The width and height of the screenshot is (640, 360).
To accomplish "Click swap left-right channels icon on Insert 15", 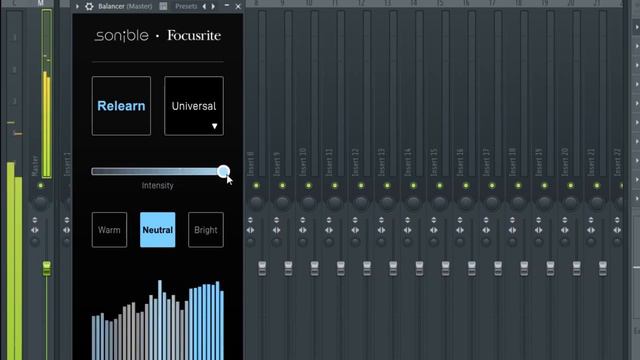I will click(x=433, y=230).
